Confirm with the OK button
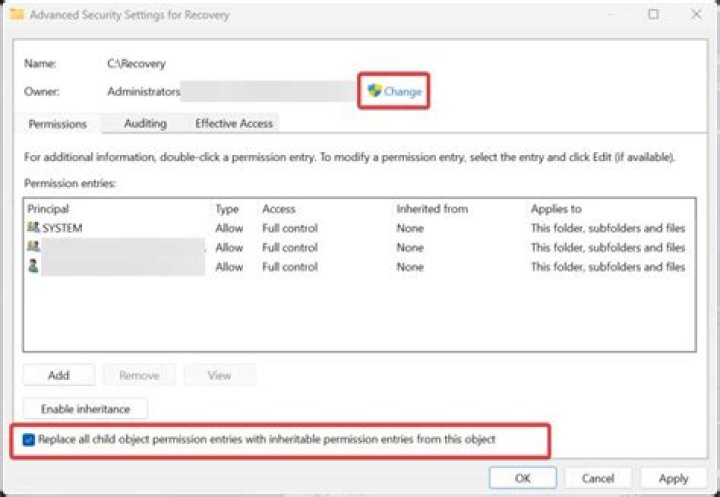 [523, 478]
